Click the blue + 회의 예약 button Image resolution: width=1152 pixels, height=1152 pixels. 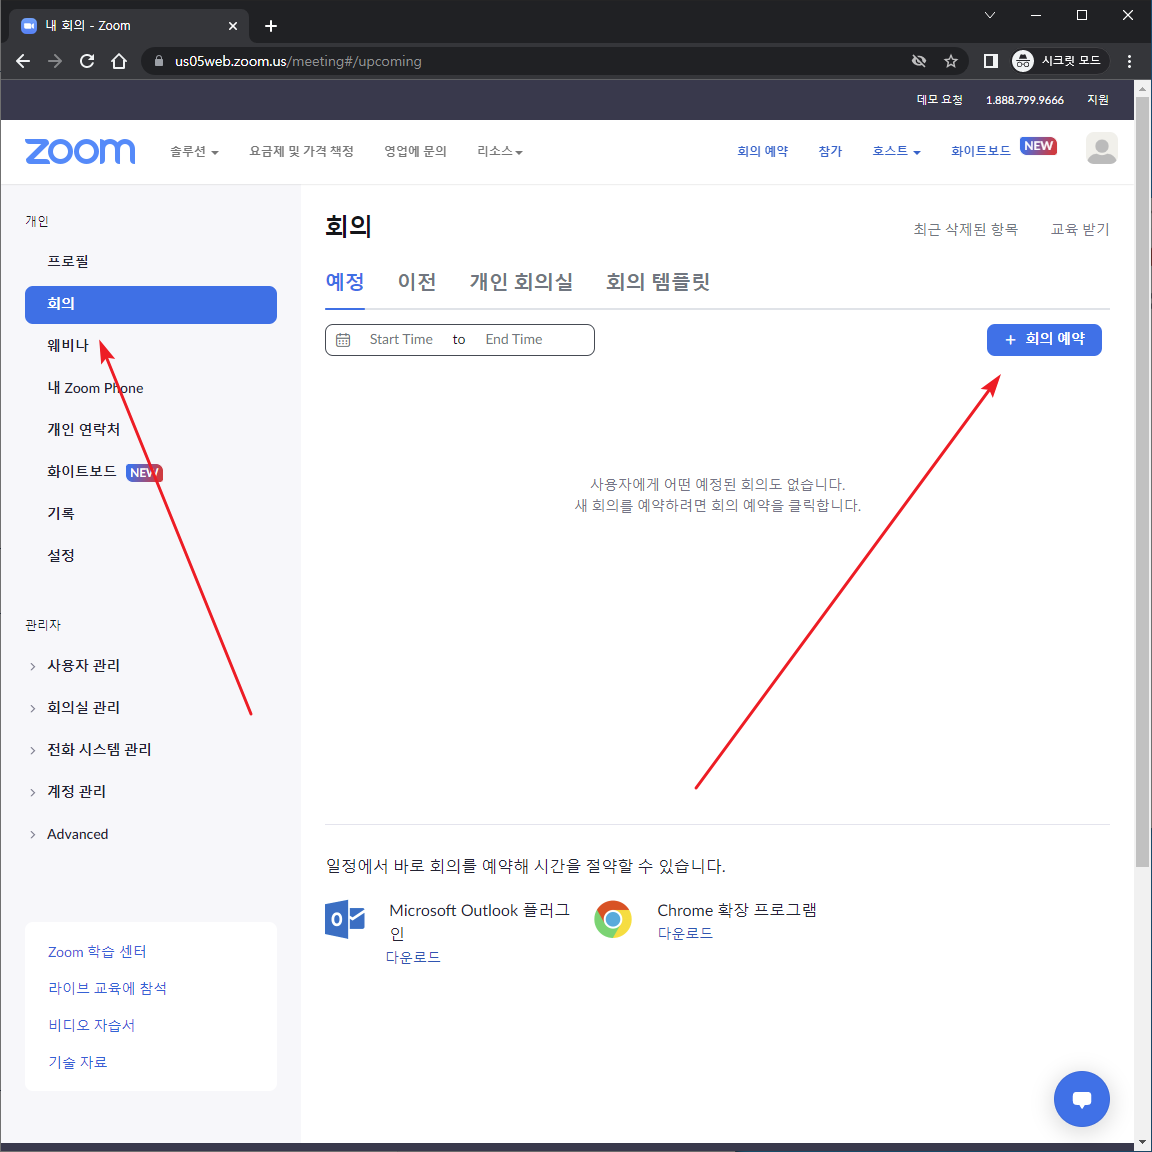1043,339
